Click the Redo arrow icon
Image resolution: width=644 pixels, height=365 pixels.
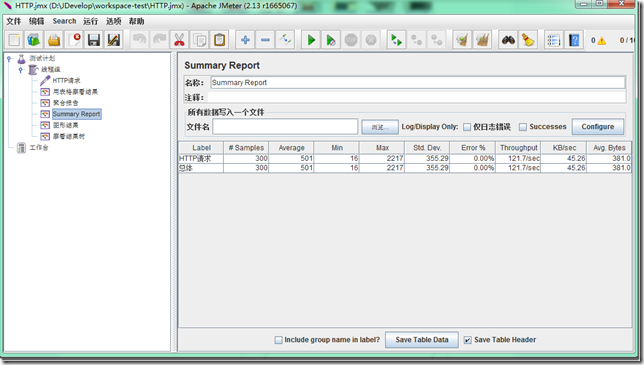coord(159,40)
